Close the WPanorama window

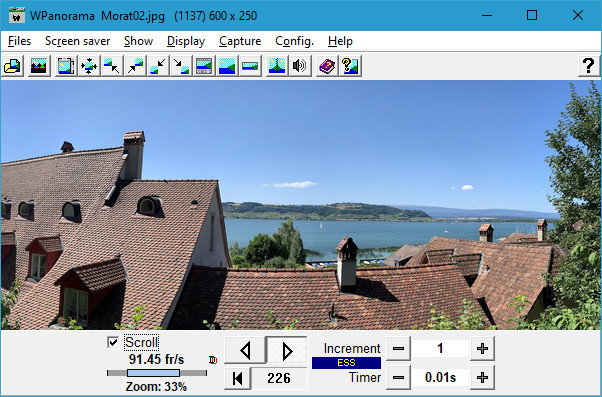click(x=577, y=15)
